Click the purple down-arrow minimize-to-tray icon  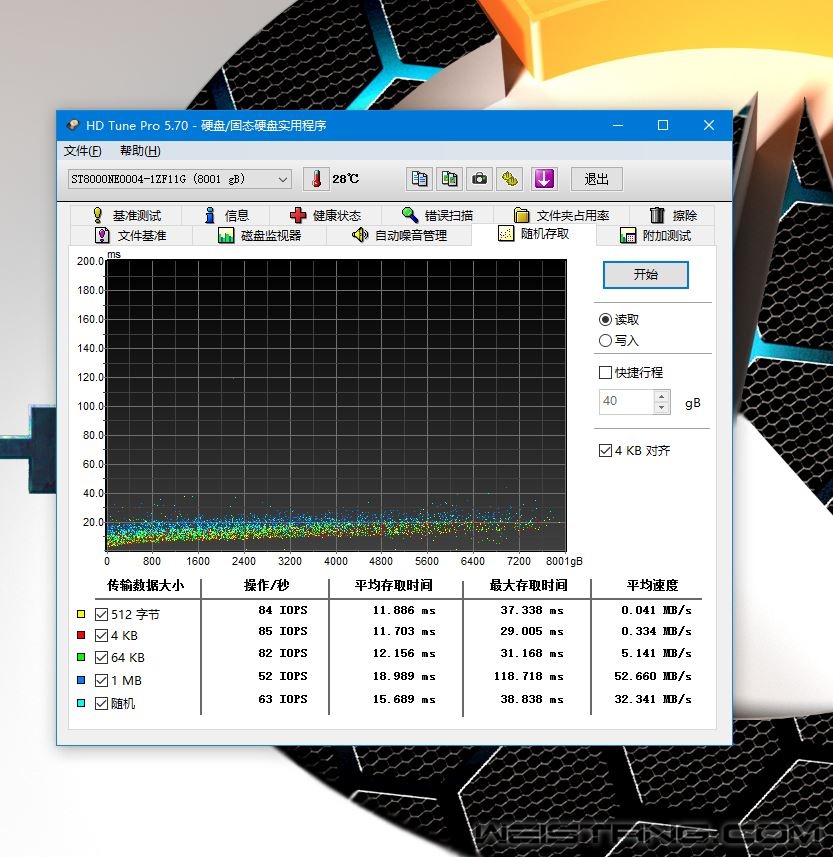544,179
